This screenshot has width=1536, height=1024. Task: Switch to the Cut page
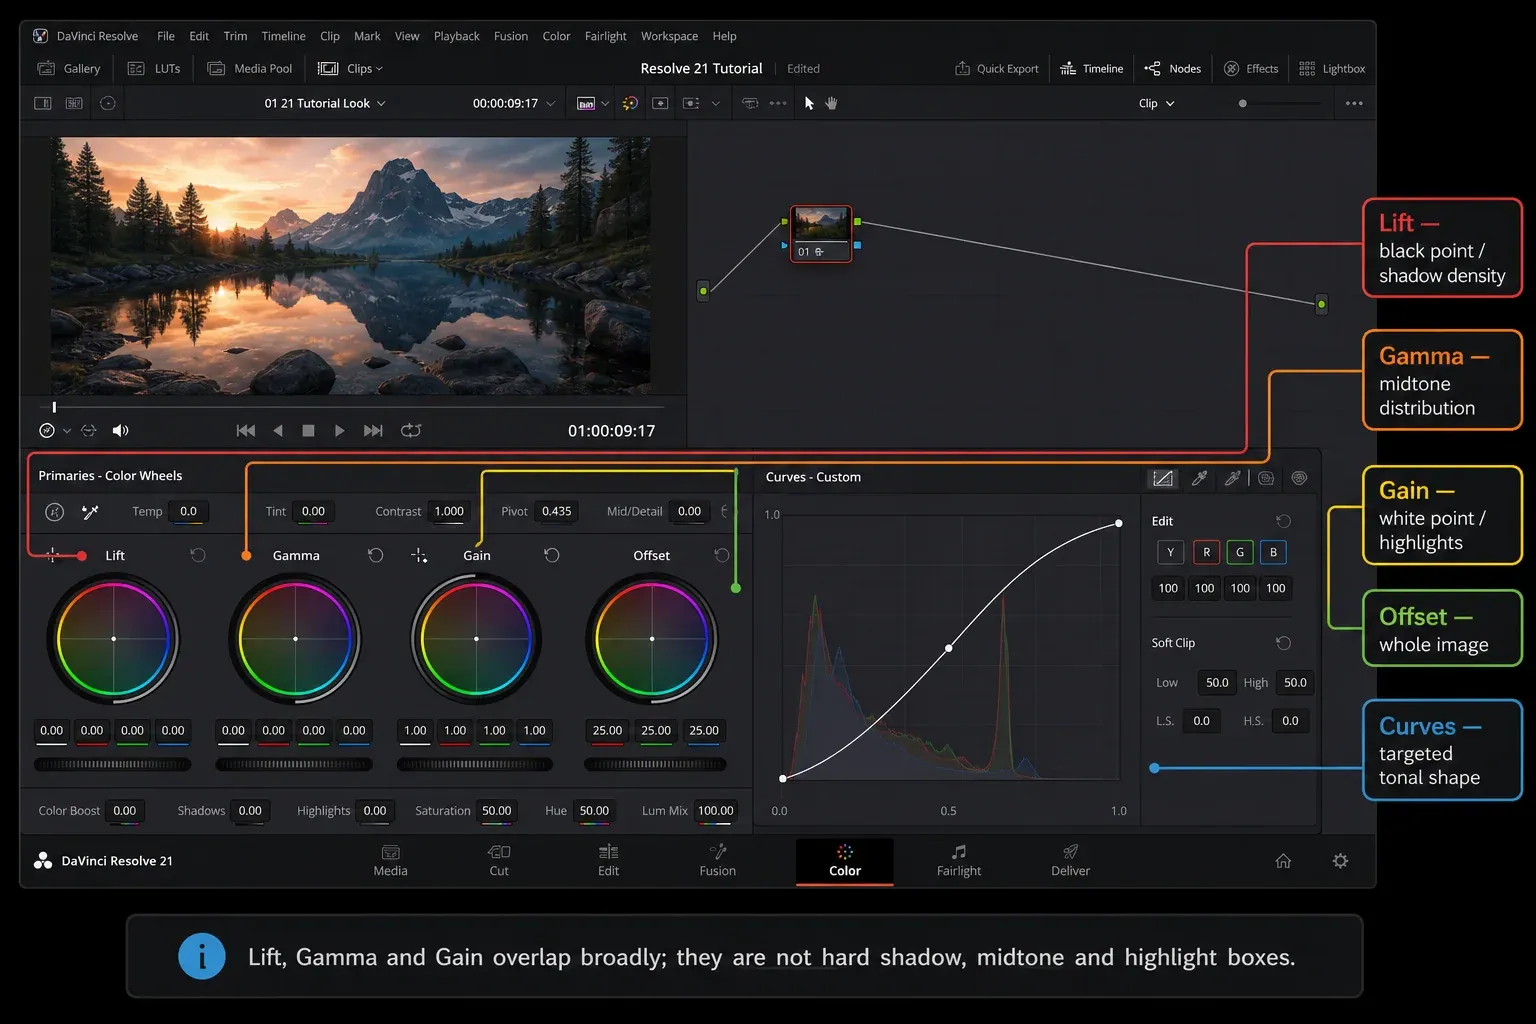(499, 860)
